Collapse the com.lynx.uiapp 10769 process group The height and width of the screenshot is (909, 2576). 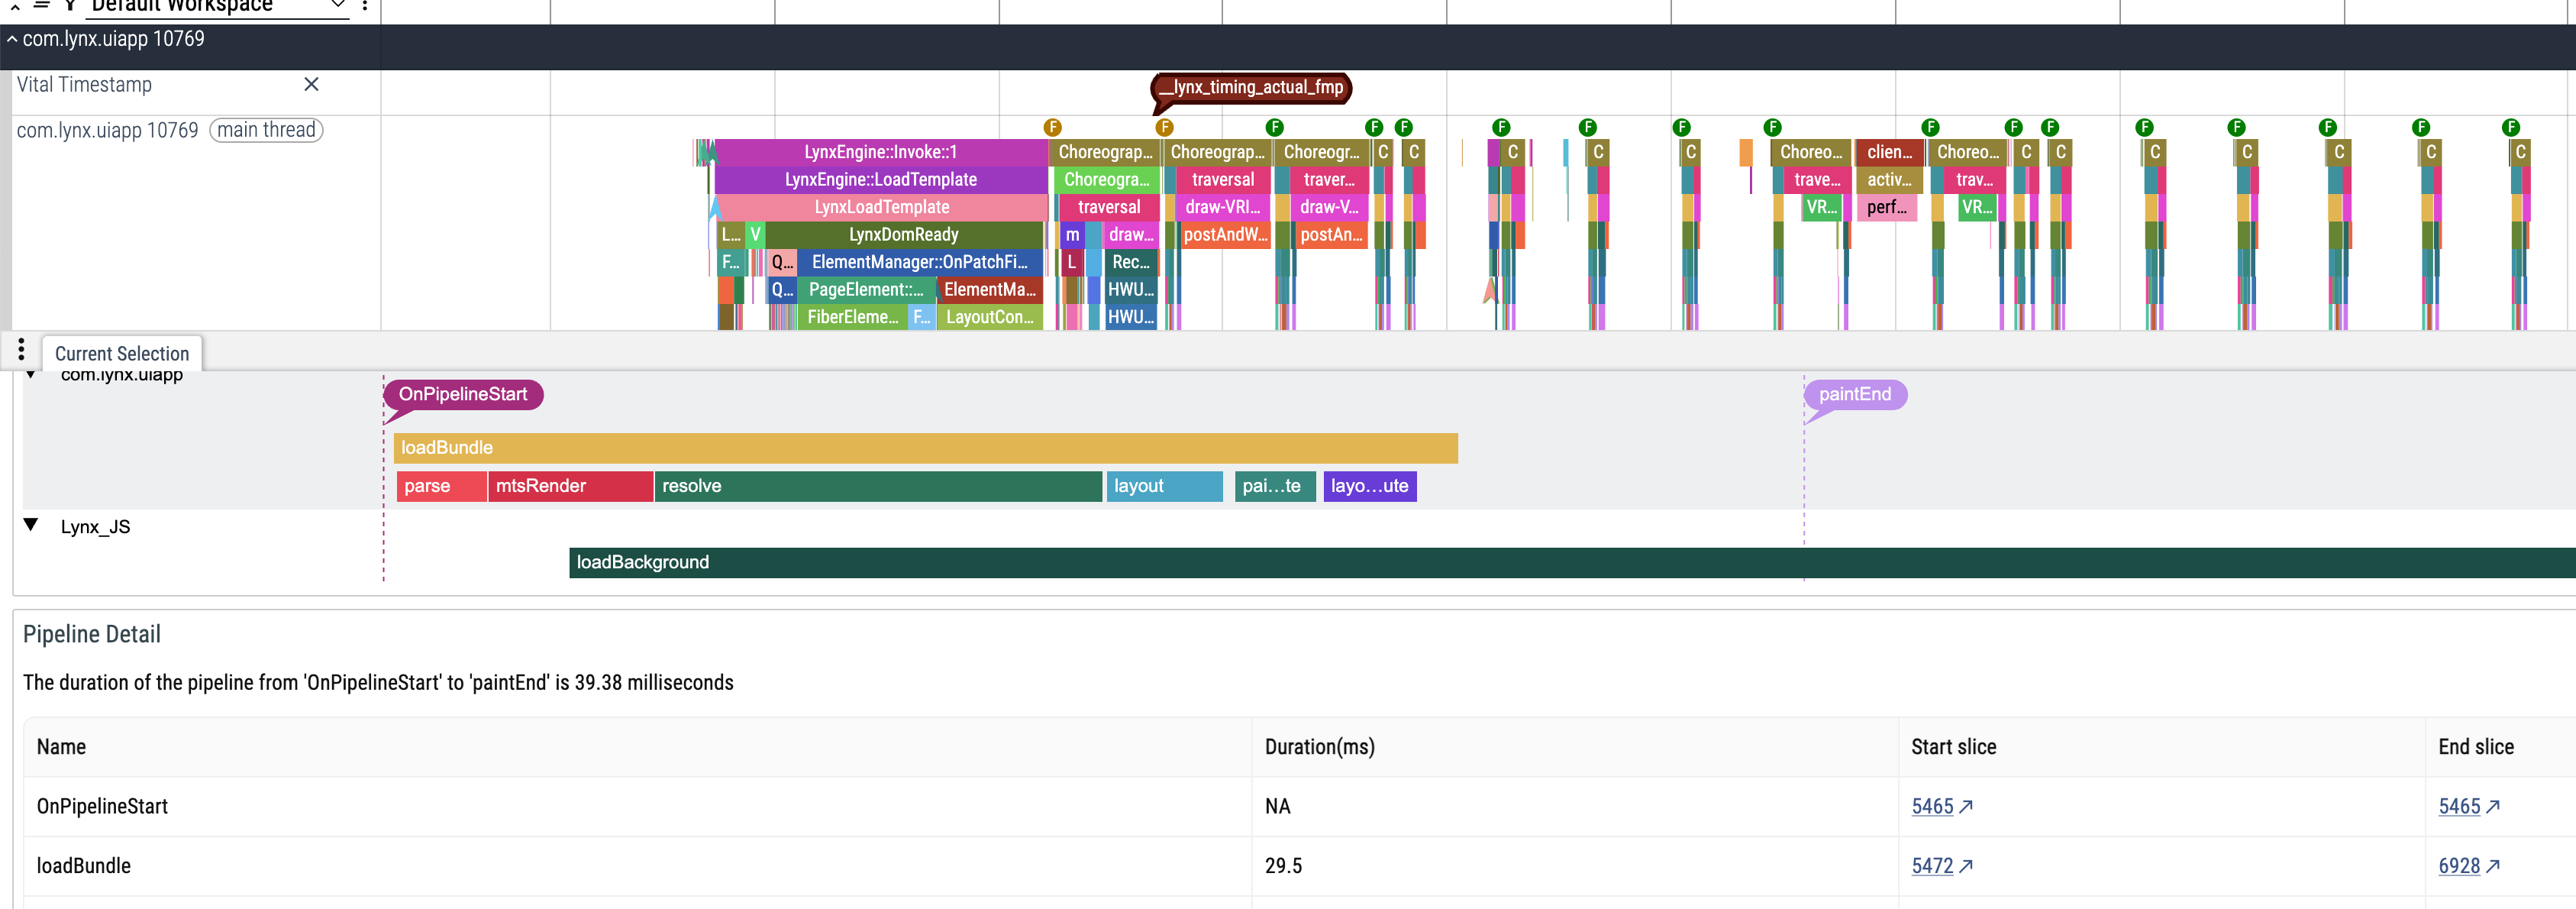(x=12, y=39)
